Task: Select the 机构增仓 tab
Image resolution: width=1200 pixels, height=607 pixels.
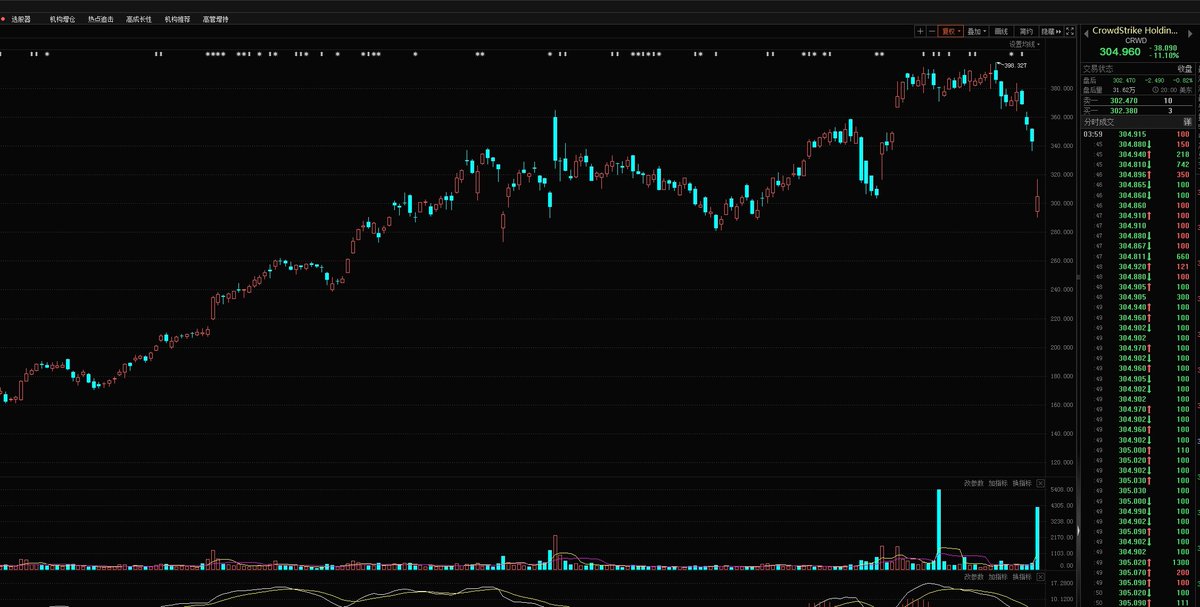Action: click(x=62, y=19)
